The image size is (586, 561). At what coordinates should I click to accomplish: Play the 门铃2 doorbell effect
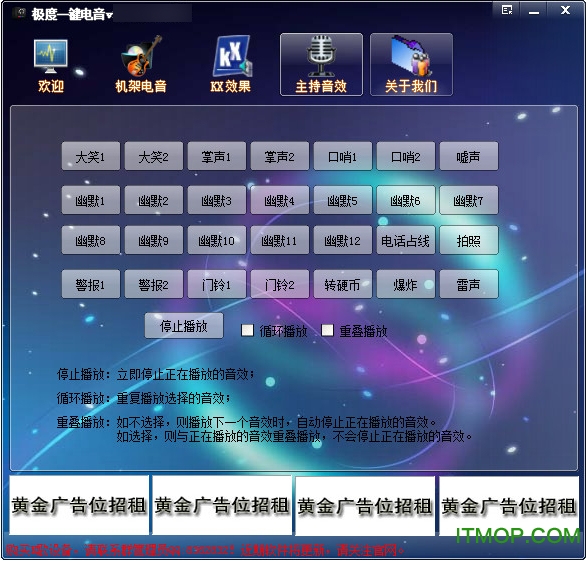click(x=280, y=284)
